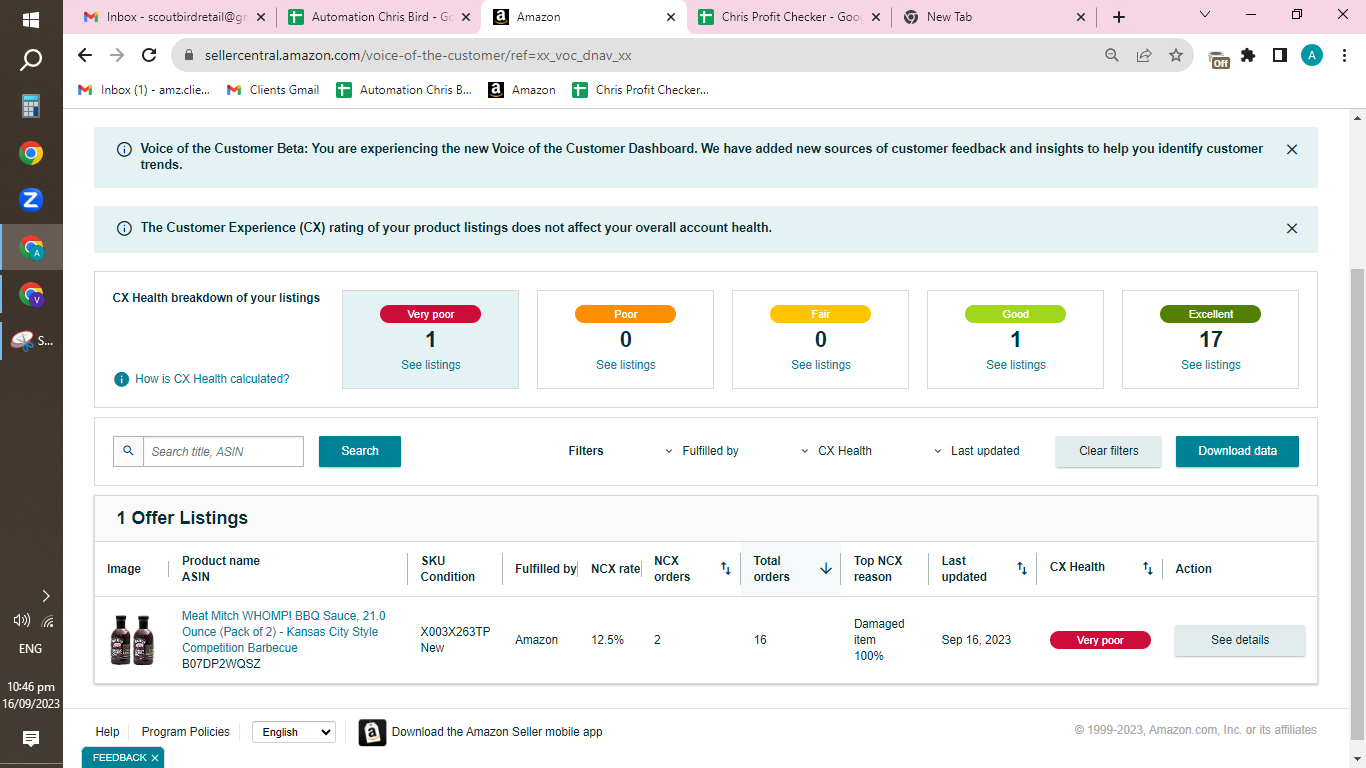This screenshot has height=768, width=1366.
Task: Sort the table by NCX orders
Action: (726, 569)
